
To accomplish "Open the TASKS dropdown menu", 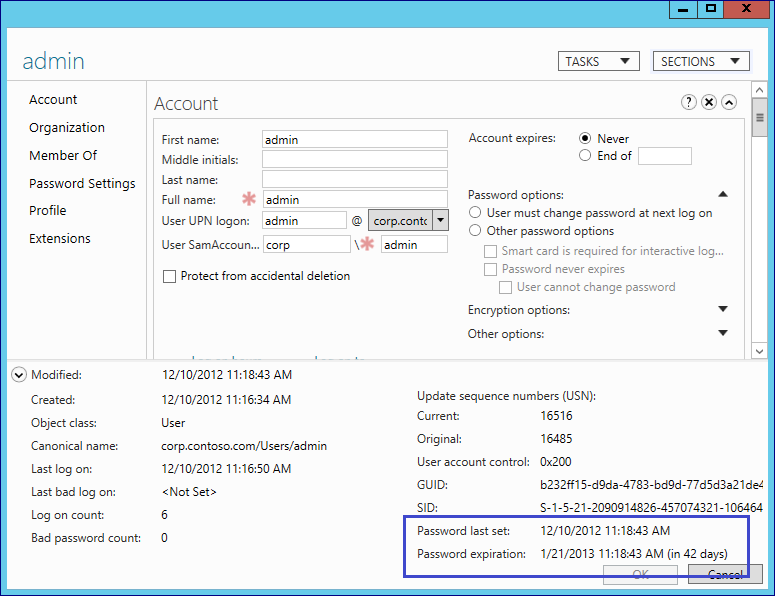I will pos(599,61).
